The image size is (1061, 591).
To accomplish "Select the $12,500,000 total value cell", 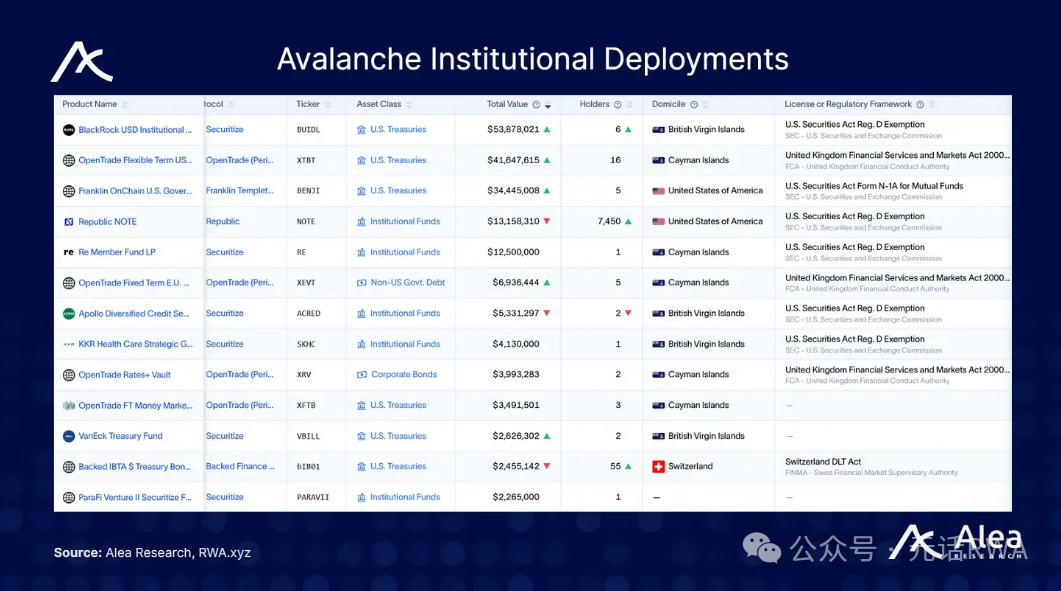I will (513, 252).
